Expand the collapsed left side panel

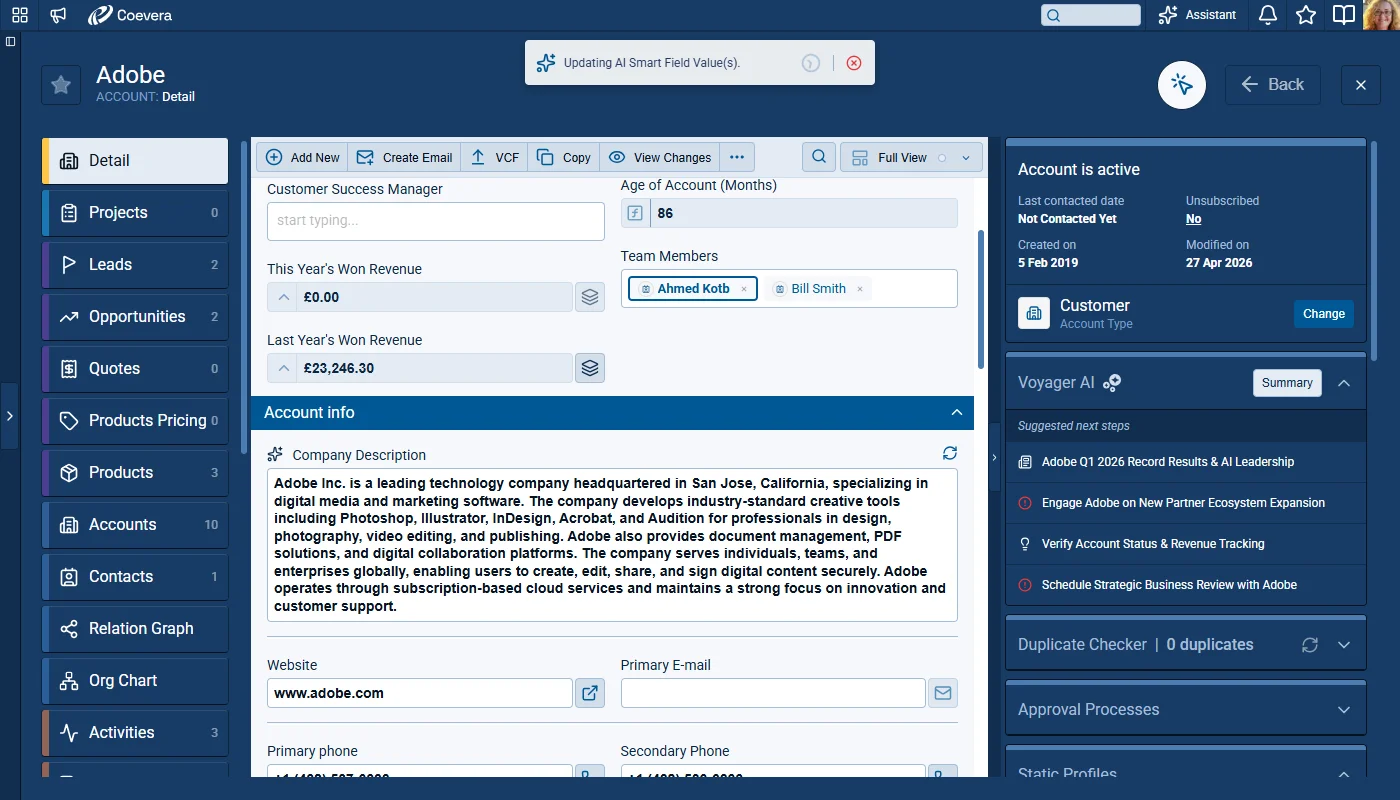tap(9, 416)
